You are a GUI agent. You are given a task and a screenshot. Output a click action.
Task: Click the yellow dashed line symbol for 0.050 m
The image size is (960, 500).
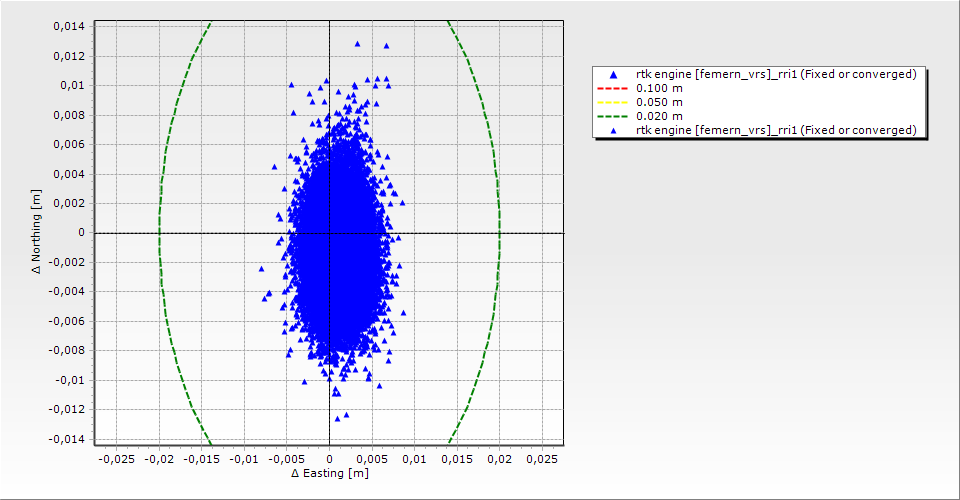613,102
